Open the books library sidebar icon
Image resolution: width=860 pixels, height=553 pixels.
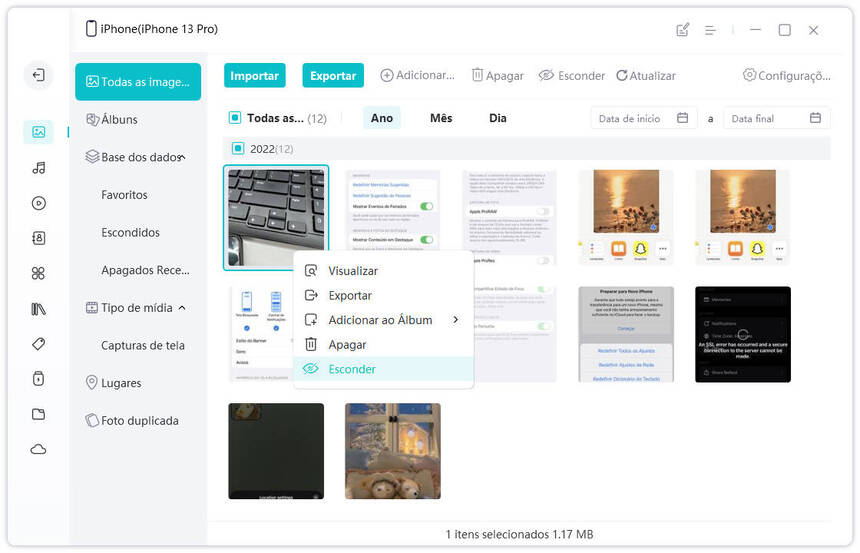[38, 309]
